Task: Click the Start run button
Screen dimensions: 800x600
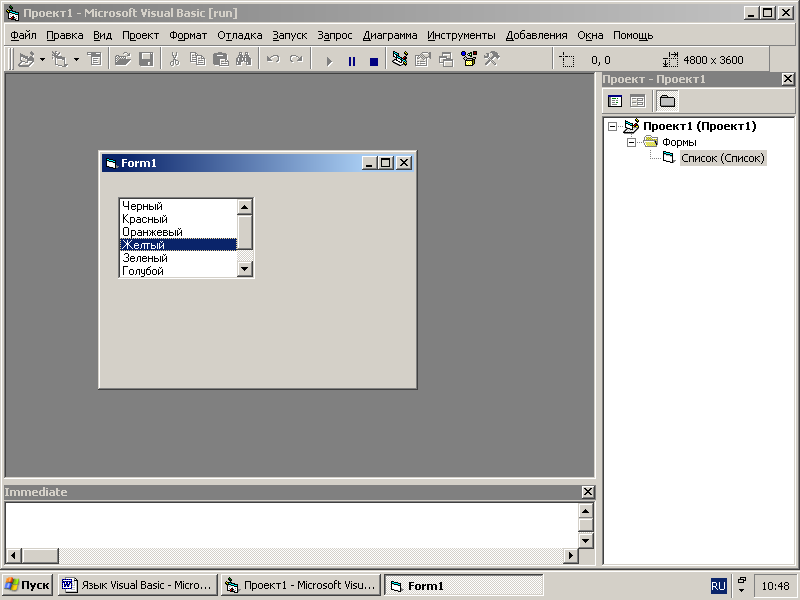Action: (329, 61)
